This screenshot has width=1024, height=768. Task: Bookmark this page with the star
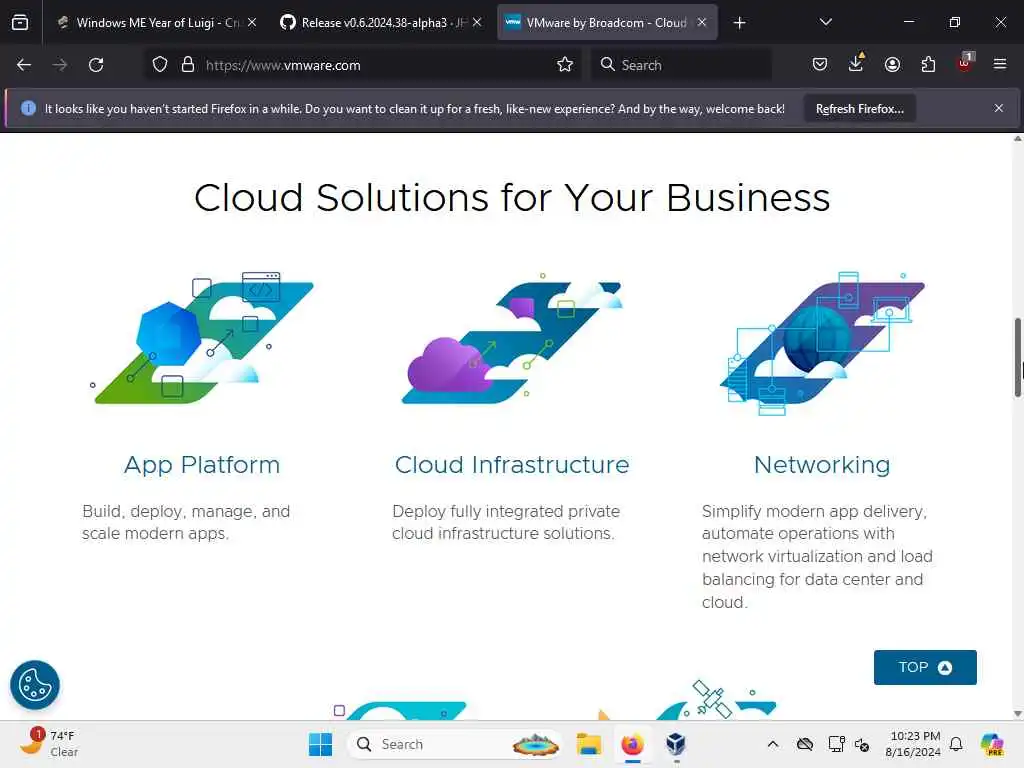coord(565,65)
